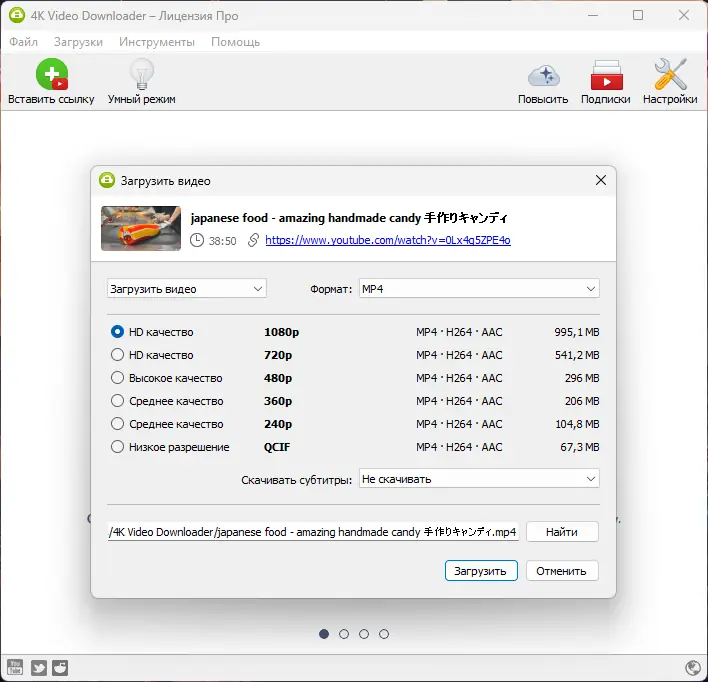Click the 206 MB size text
This screenshot has width=708, height=682.
point(582,401)
